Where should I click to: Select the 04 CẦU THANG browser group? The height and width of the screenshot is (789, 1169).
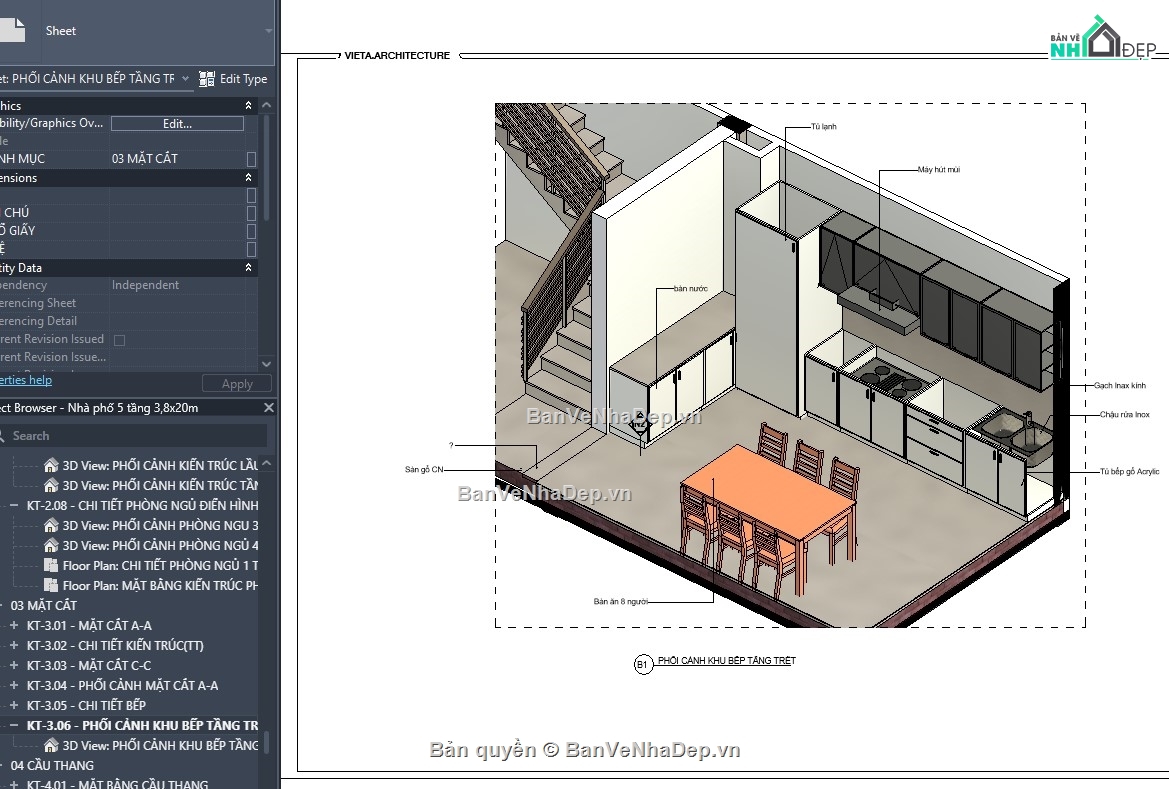52,766
